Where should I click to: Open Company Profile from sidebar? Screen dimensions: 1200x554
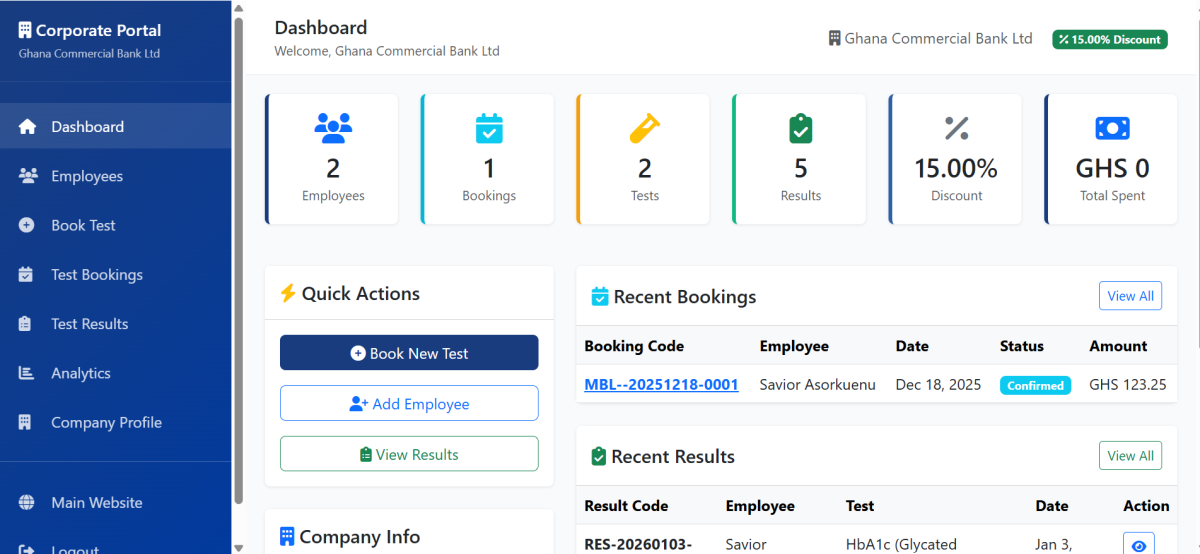pyautogui.click(x=116, y=423)
